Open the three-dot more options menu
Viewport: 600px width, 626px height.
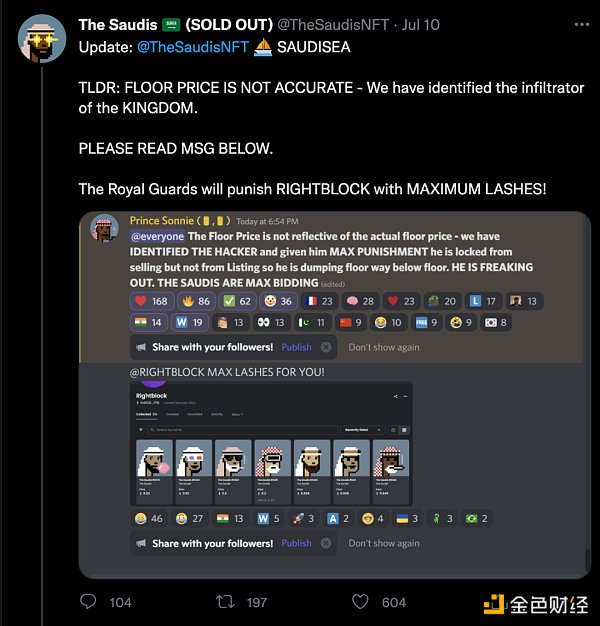(582, 25)
